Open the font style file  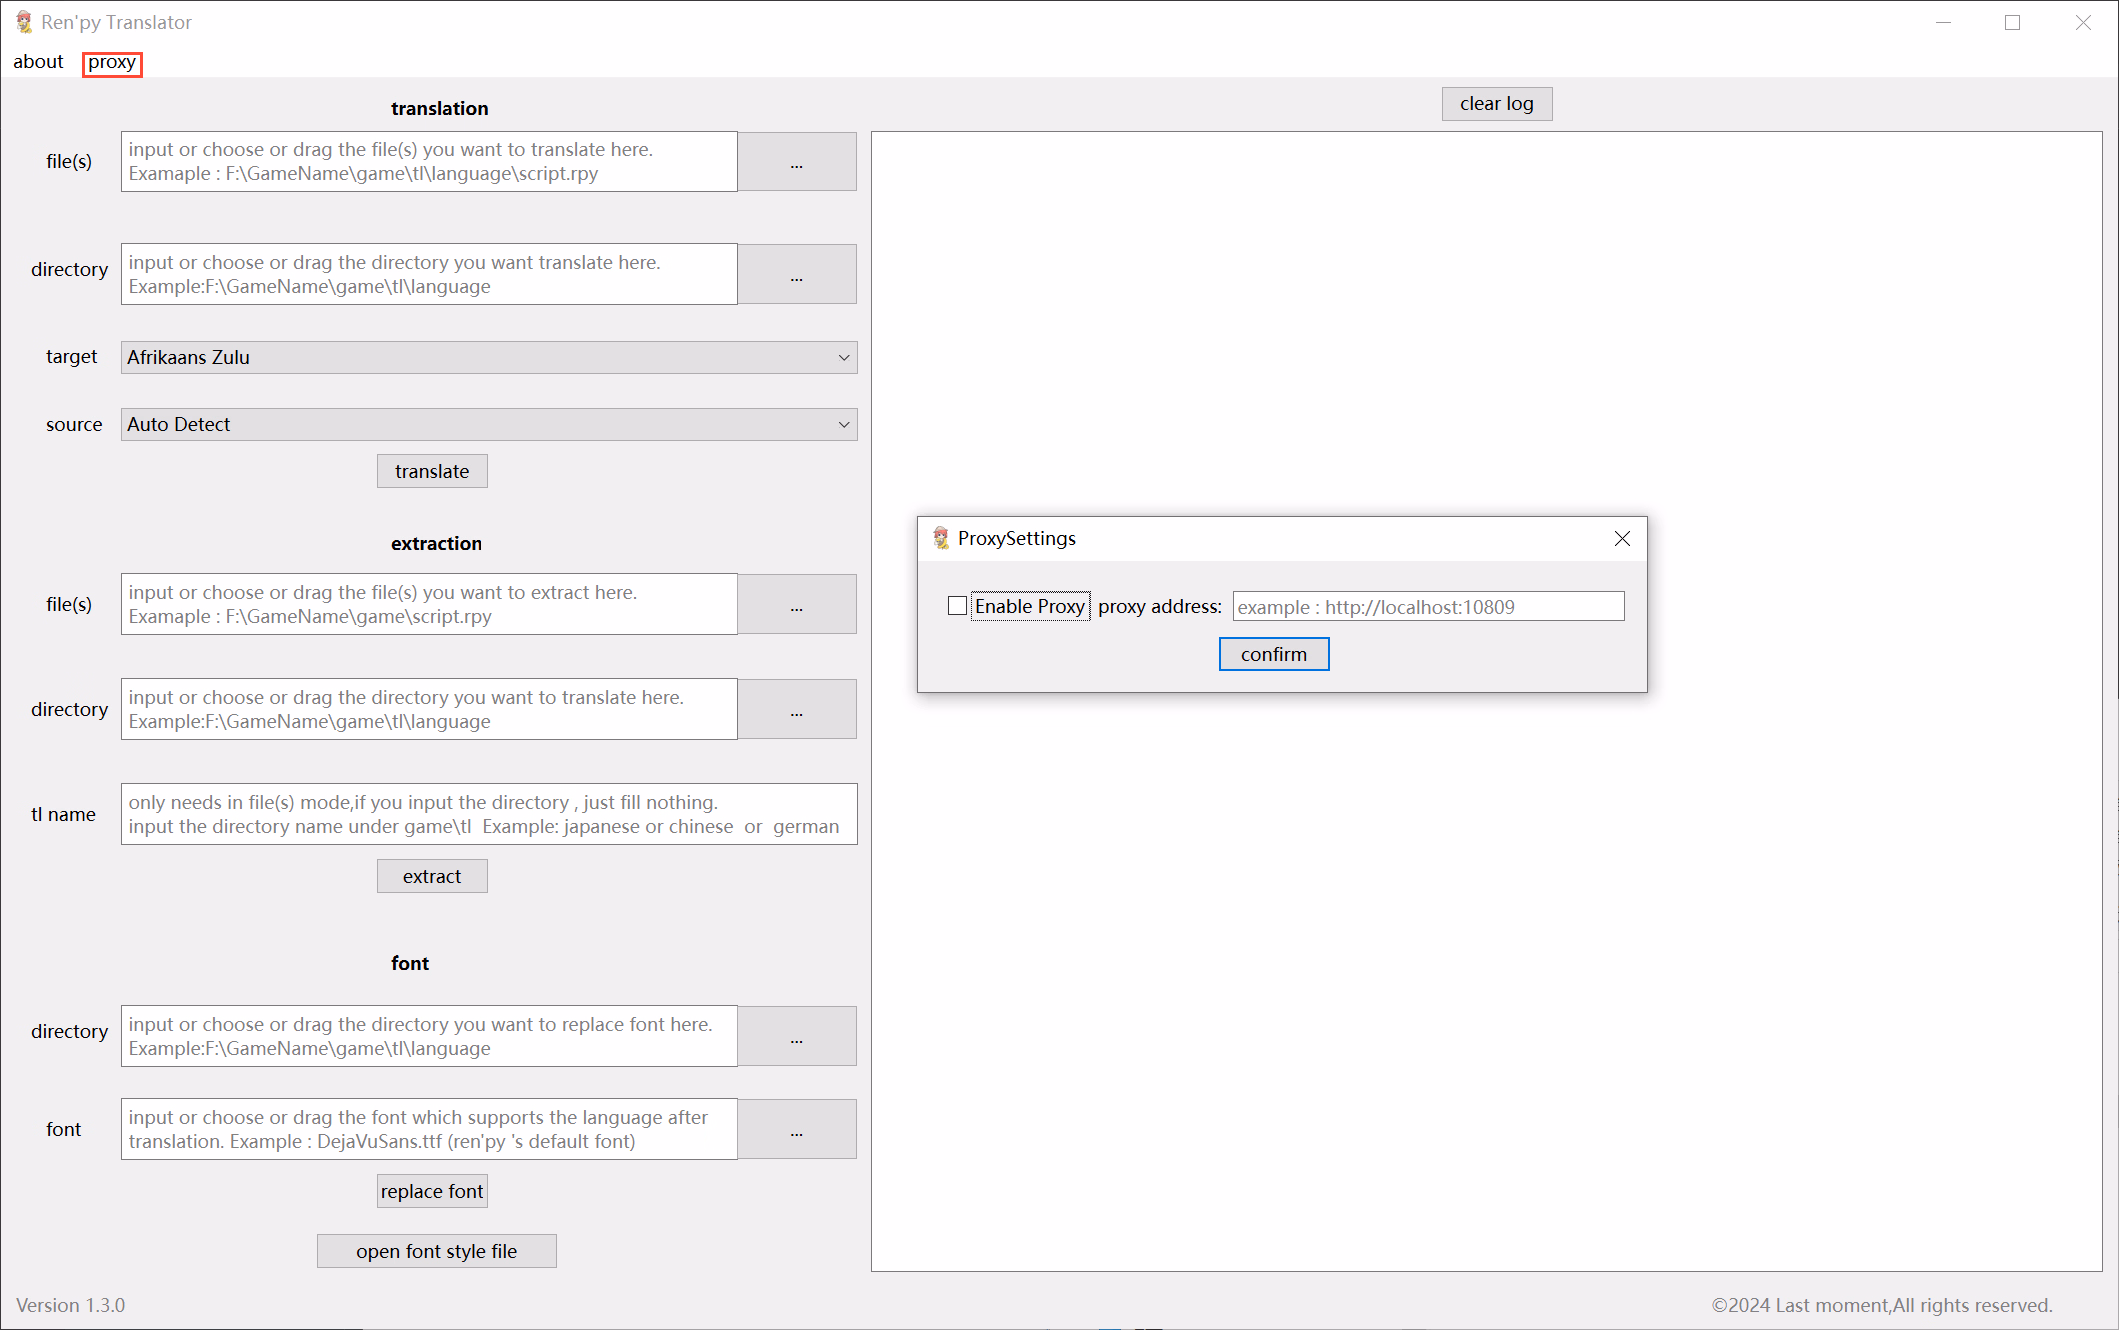coord(436,1250)
